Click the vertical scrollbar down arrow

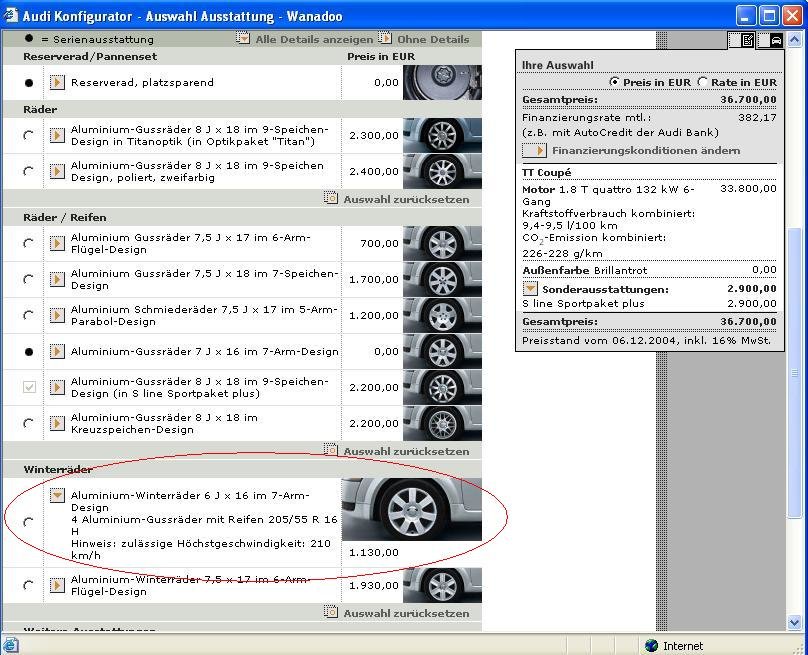796,621
